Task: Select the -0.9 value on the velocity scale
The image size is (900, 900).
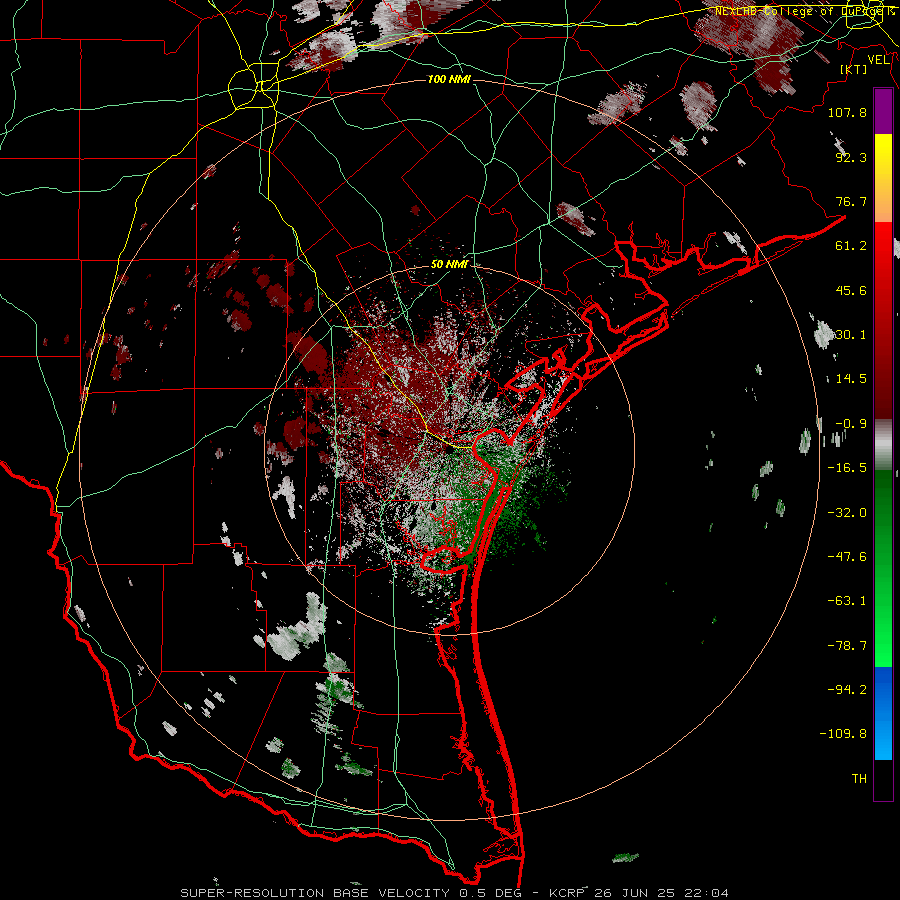Action: point(851,424)
